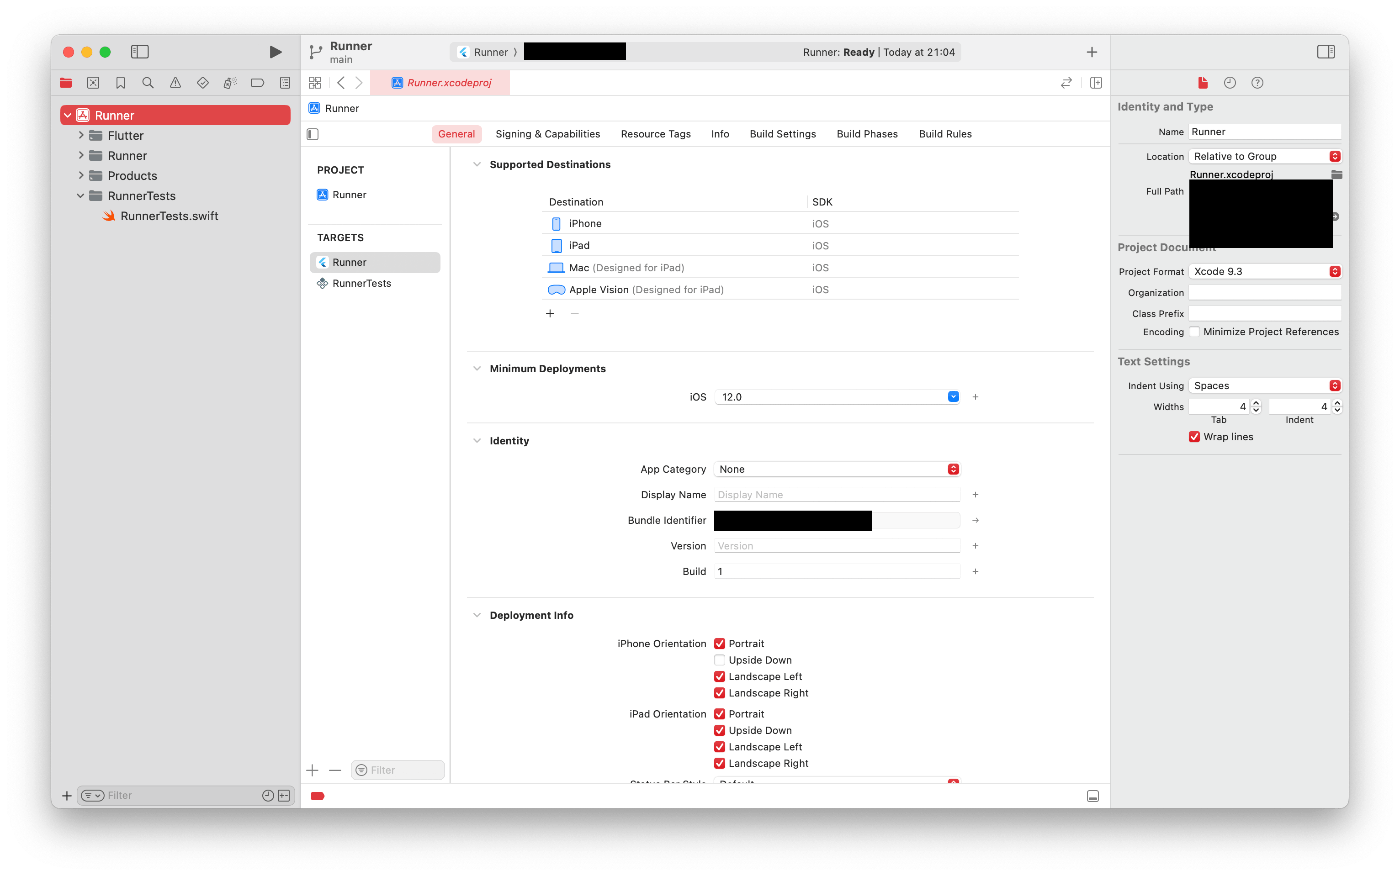
Task: Enable Minimize Project References checkbox
Action: pyautogui.click(x=1194, y=332)
